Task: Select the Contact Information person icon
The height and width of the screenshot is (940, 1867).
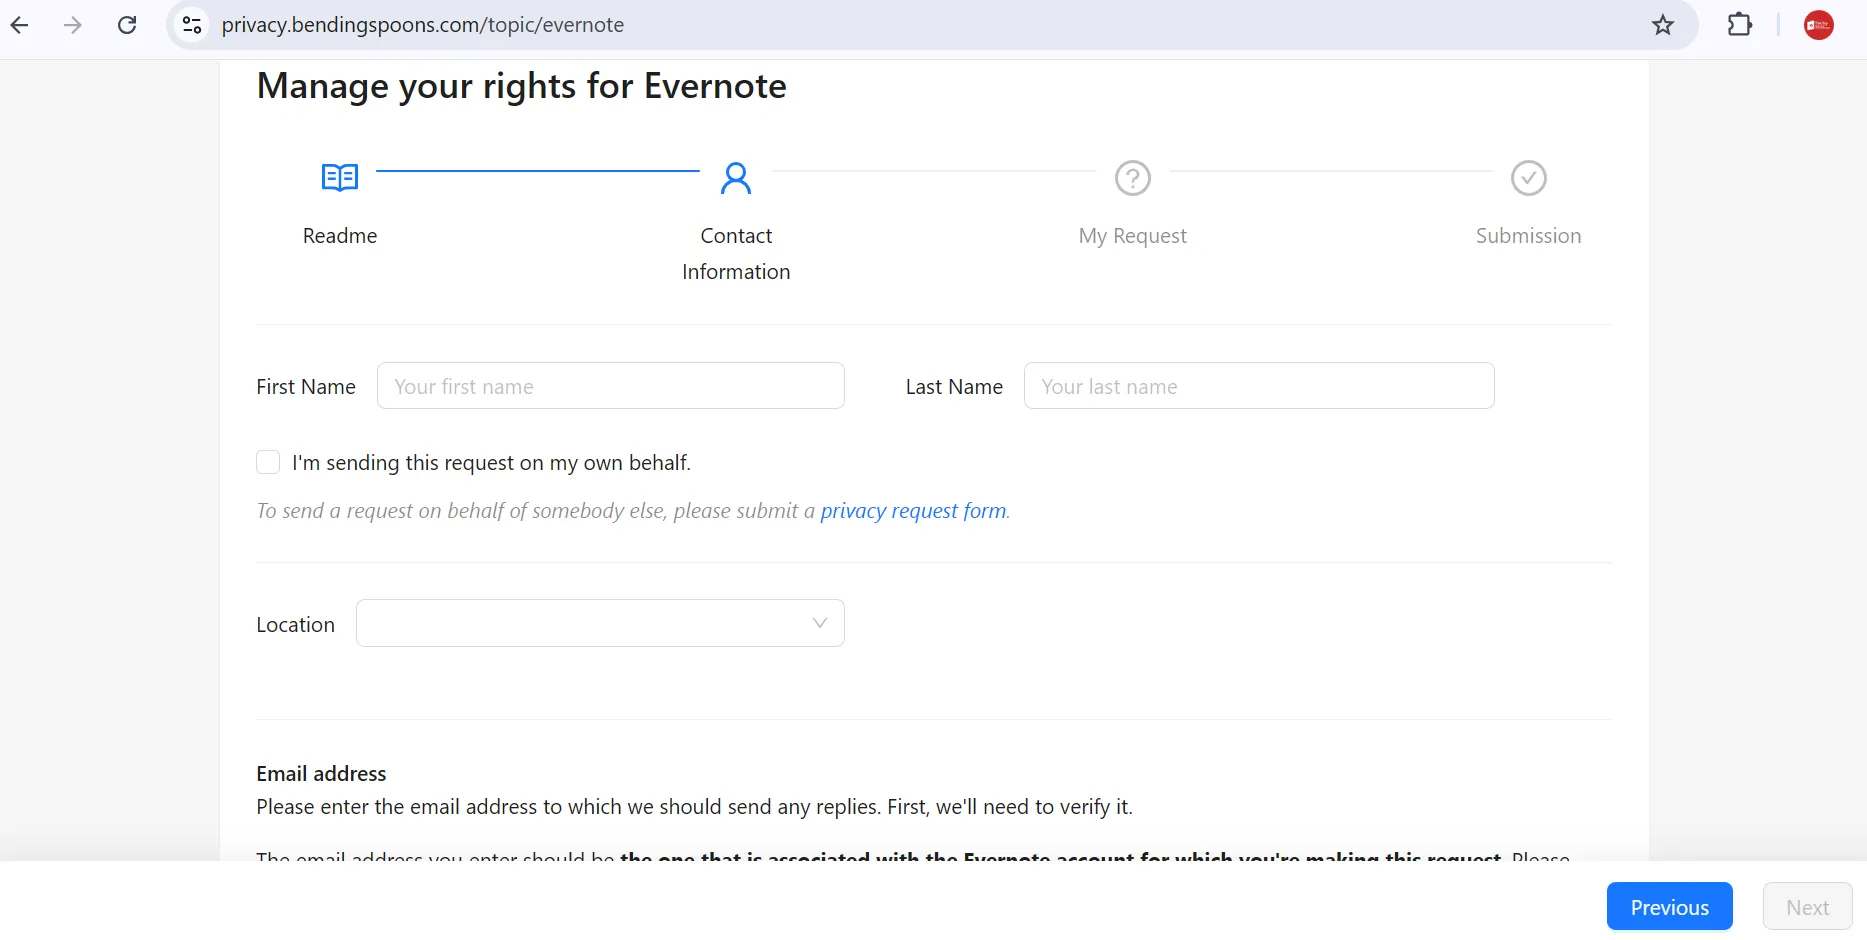Action: click(737, 177)
